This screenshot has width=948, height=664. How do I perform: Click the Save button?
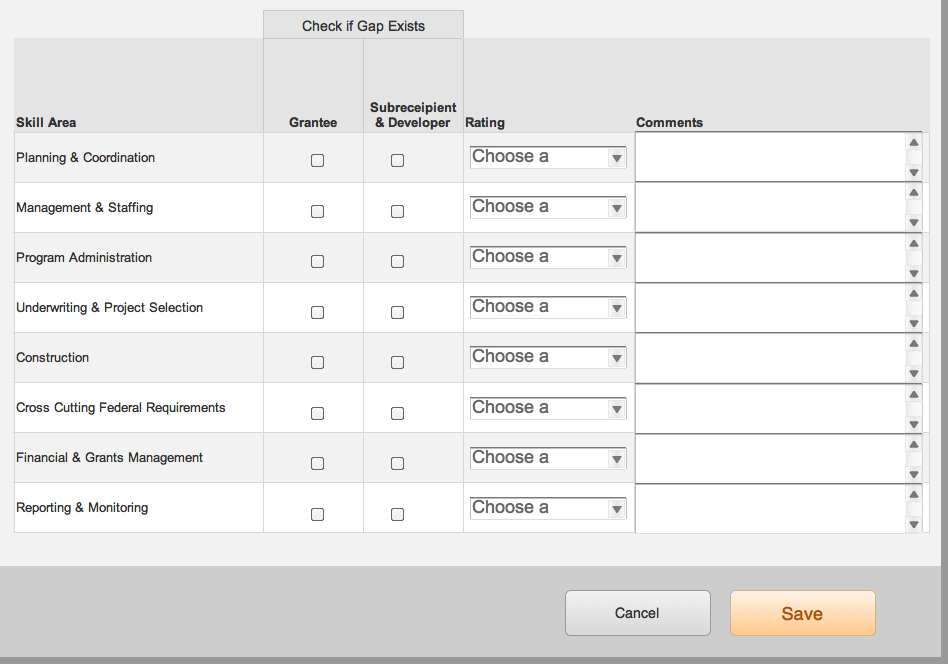(802, 613)
